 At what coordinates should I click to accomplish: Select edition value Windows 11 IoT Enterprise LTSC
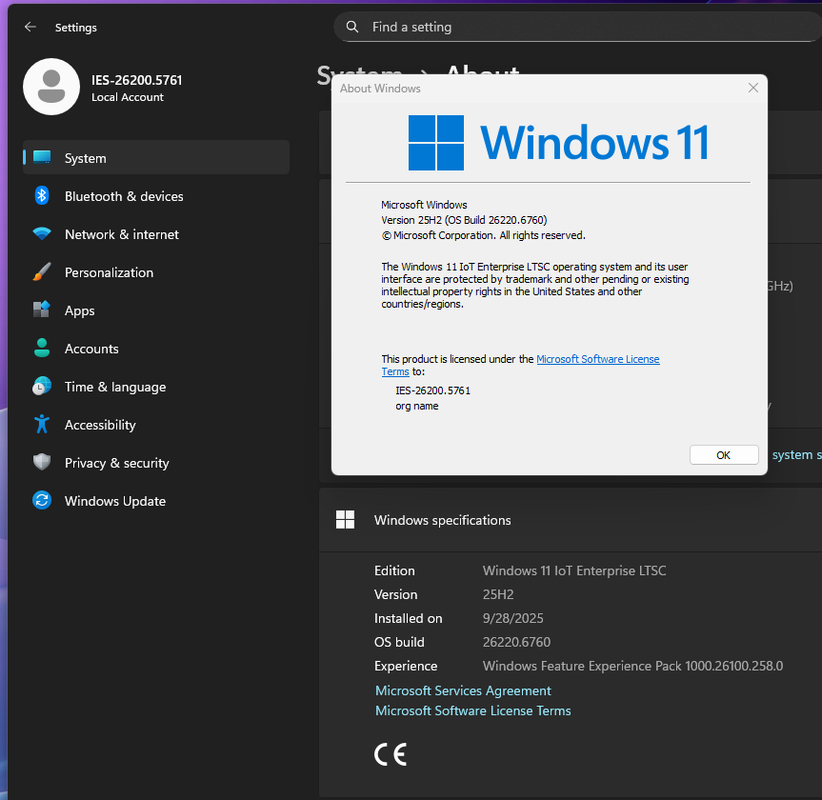pos(574,570)
